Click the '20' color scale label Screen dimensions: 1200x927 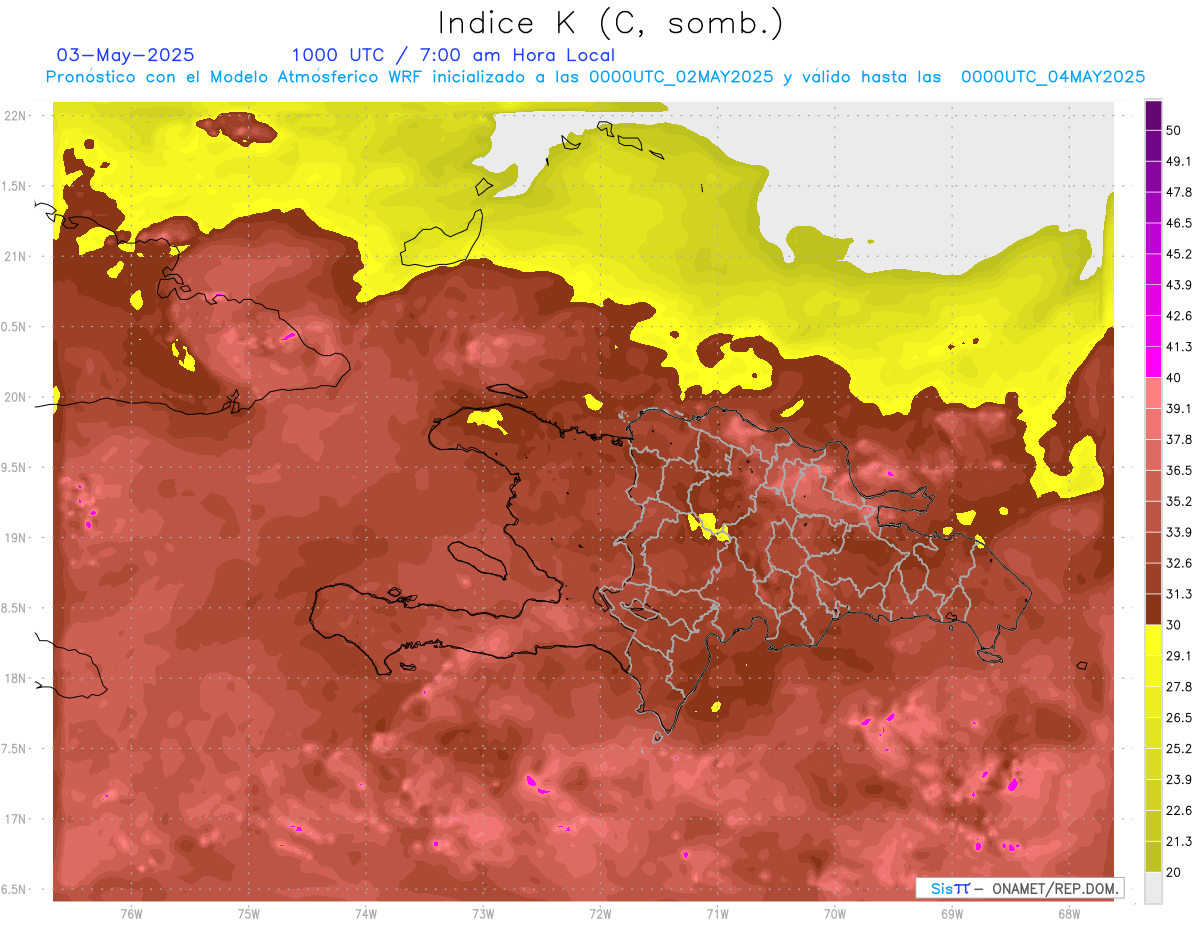[x=1175, y=872]
